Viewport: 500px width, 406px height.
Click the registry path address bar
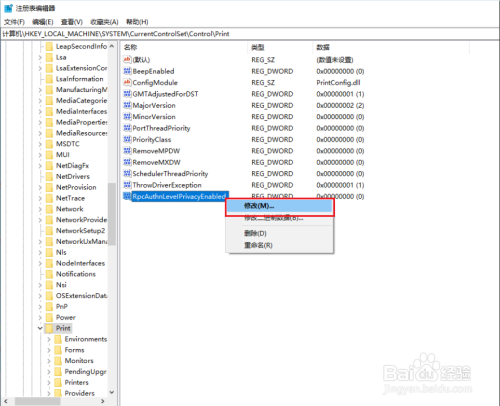(250, 34)
